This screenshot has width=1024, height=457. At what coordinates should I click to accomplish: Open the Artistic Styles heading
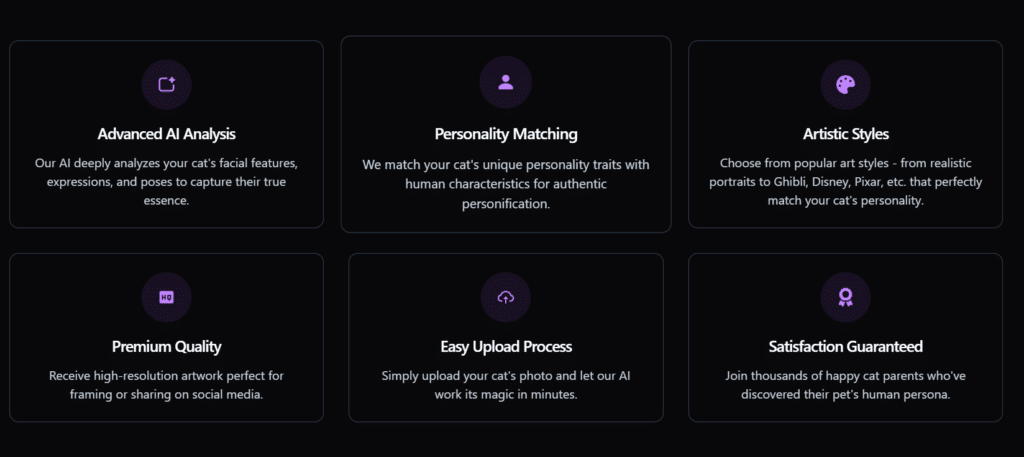coord(845,134)
